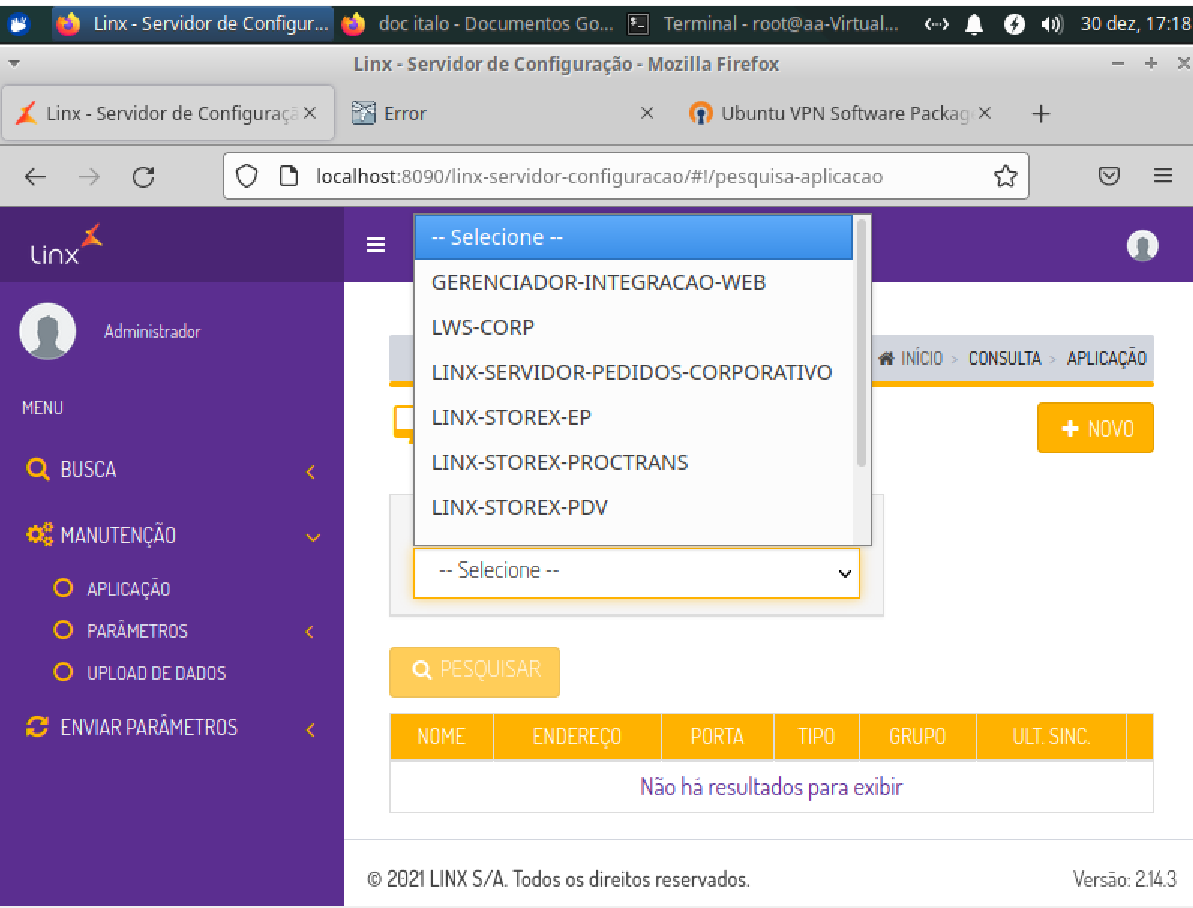
Task: Open the user avatar in purple header
Action: pos(1142,245)
